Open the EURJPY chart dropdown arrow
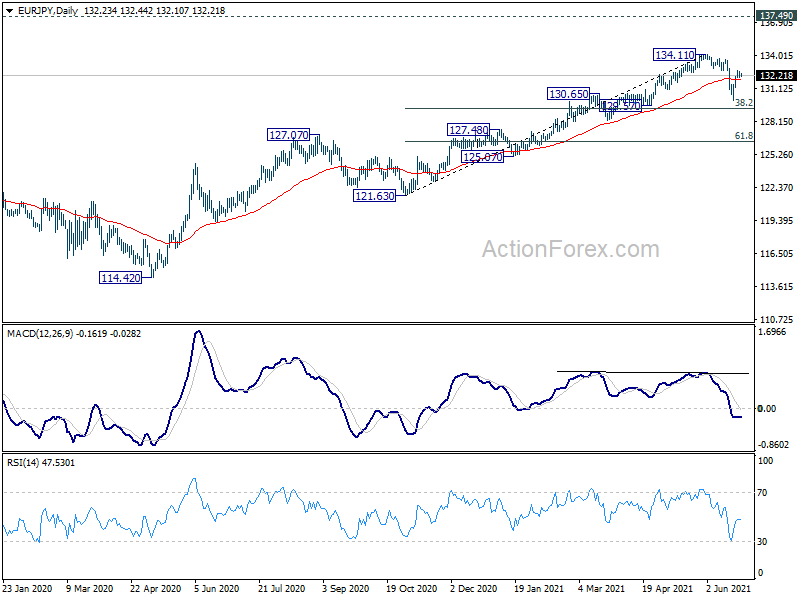Screen dimensions: 800x600 point(10,10)
